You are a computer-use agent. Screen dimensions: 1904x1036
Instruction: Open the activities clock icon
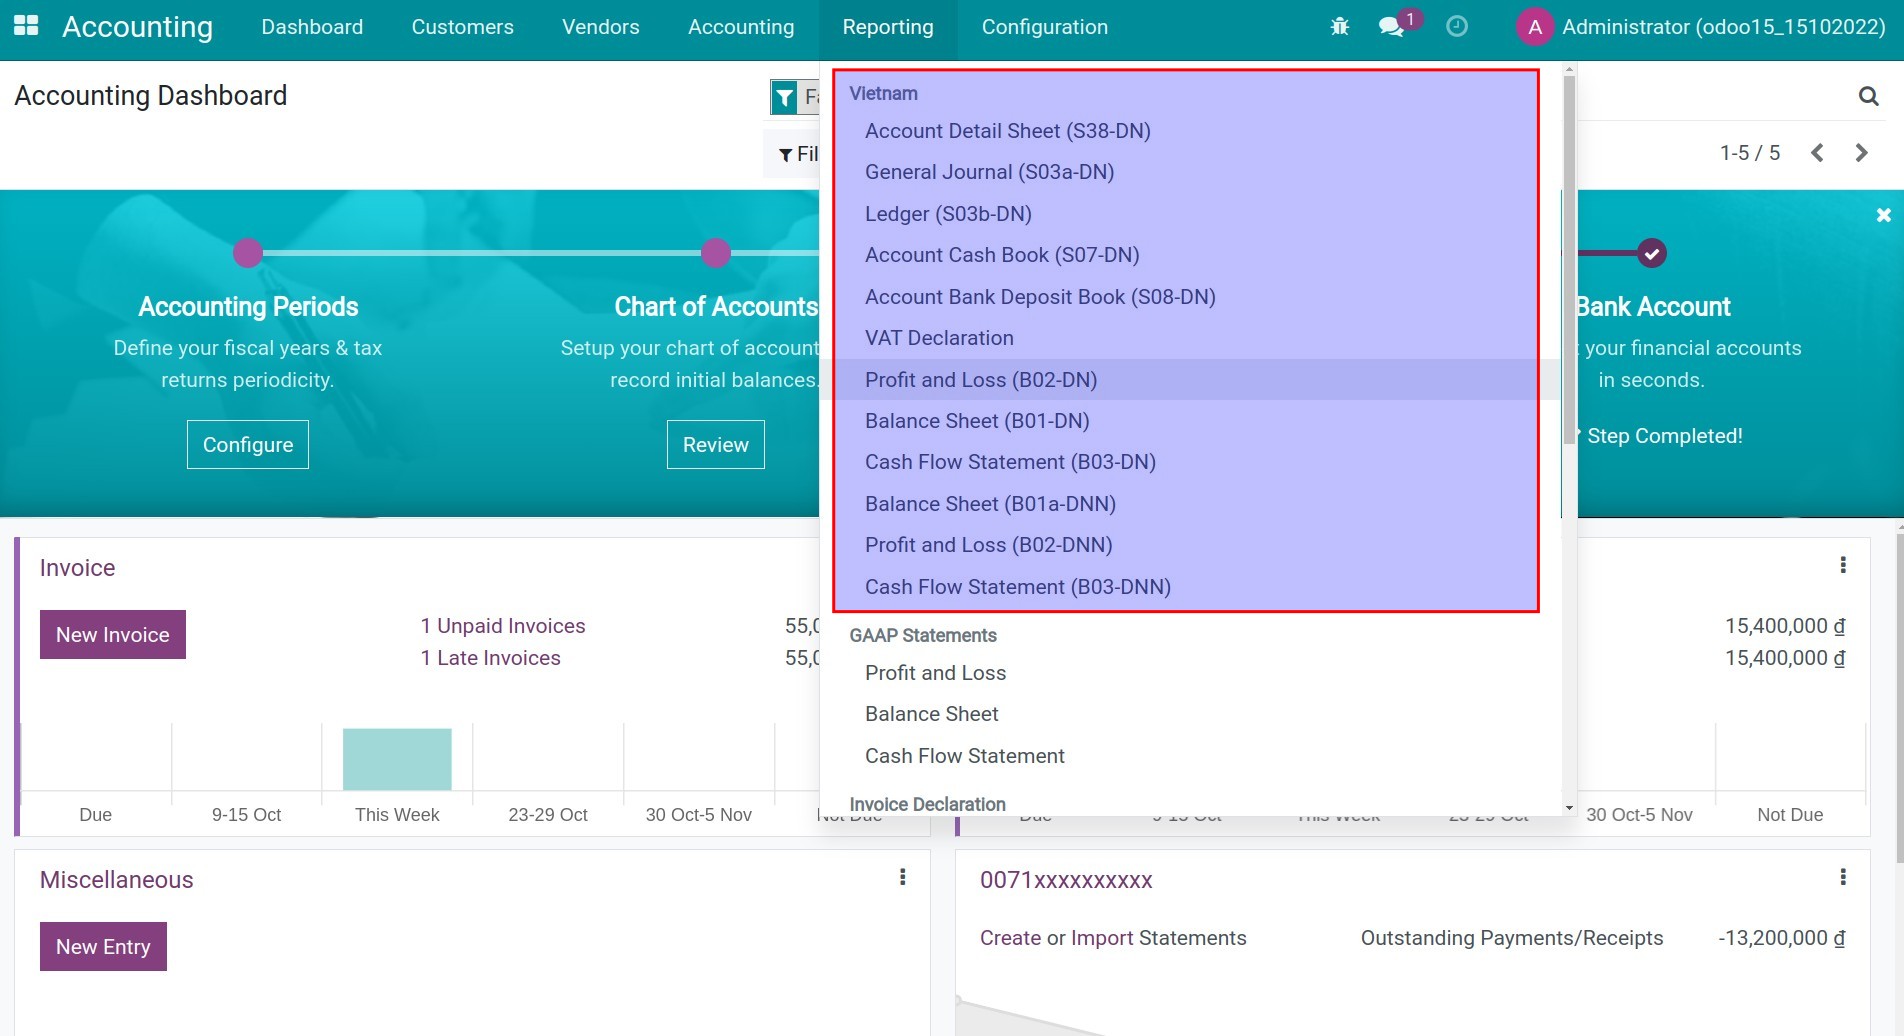pos(1456,27)
